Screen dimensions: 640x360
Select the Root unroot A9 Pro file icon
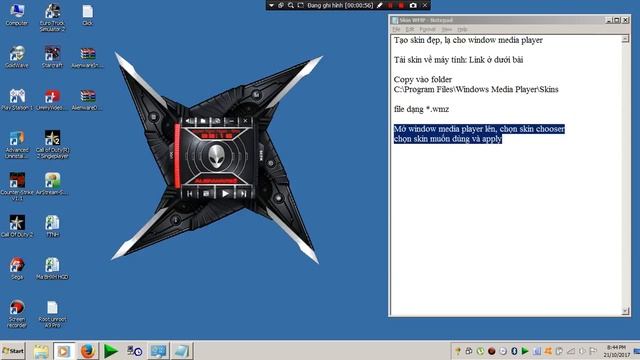click(x=52, y=313)
